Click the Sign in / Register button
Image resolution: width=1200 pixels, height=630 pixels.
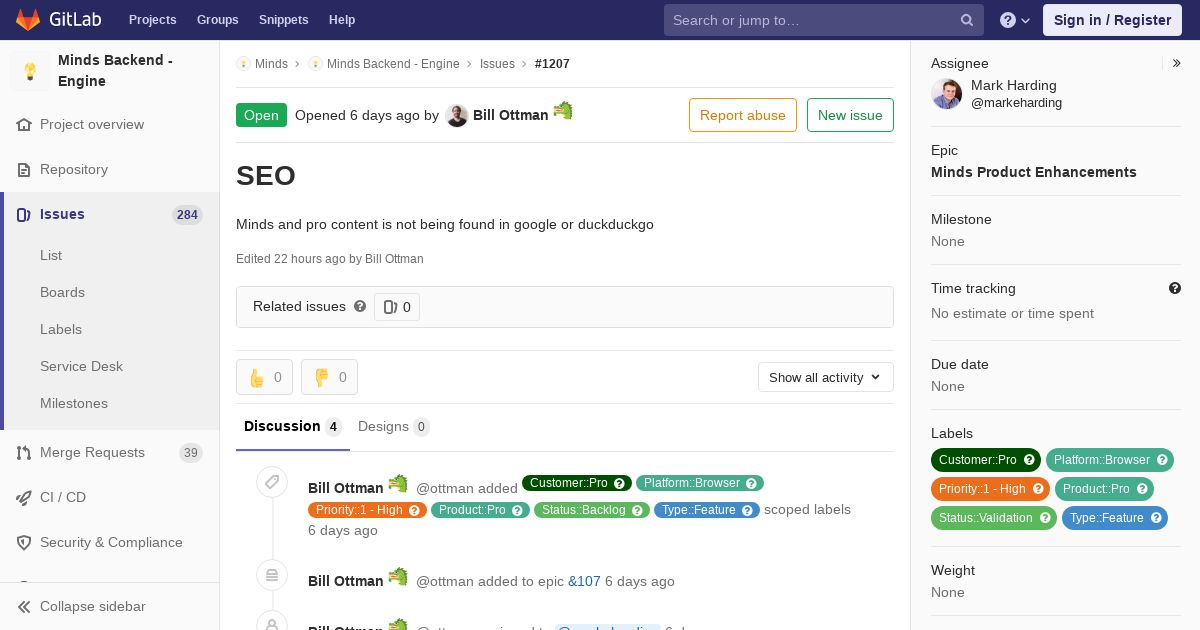(1112, 20)
